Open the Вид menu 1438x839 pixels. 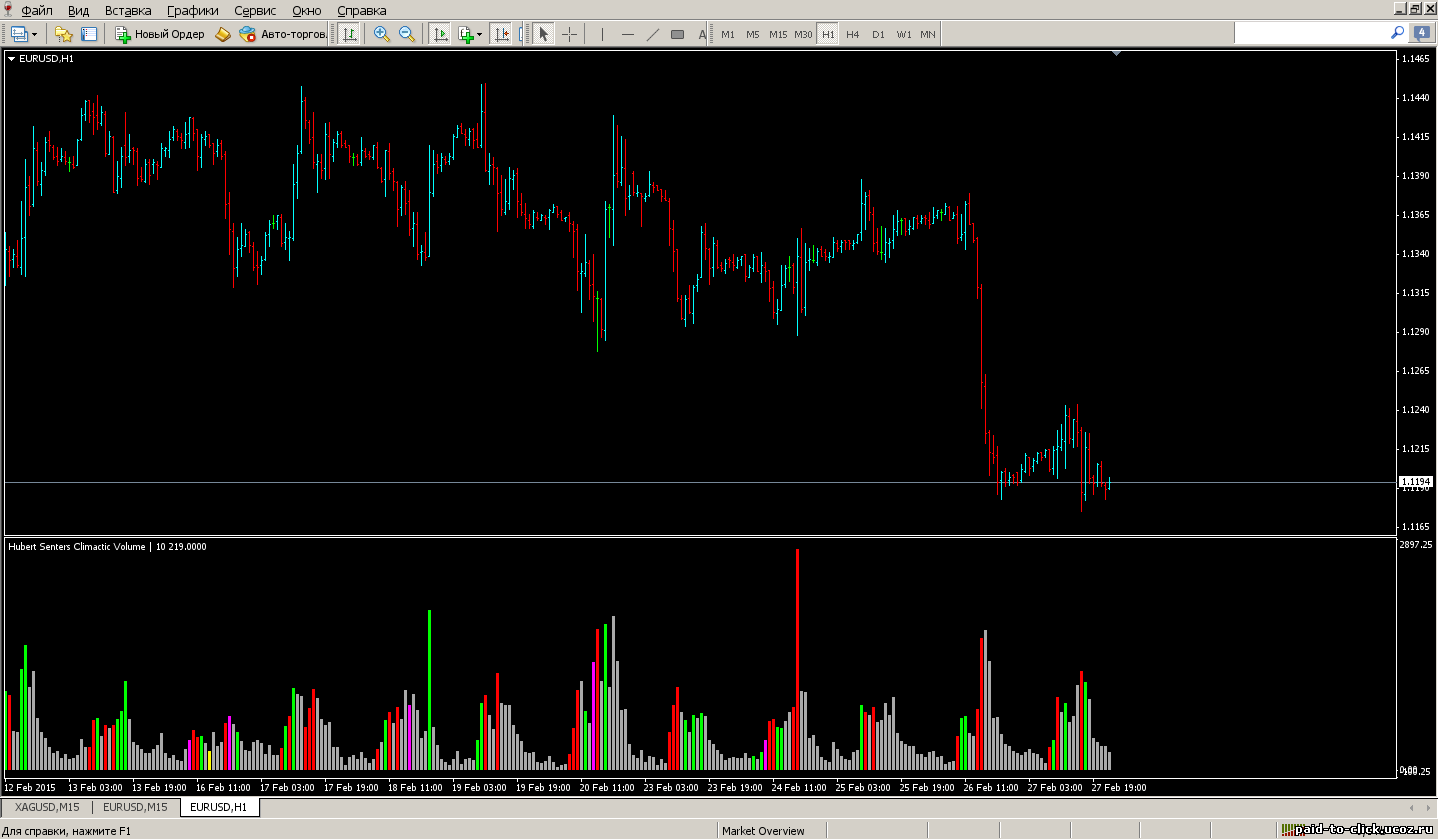click(78, 10)
